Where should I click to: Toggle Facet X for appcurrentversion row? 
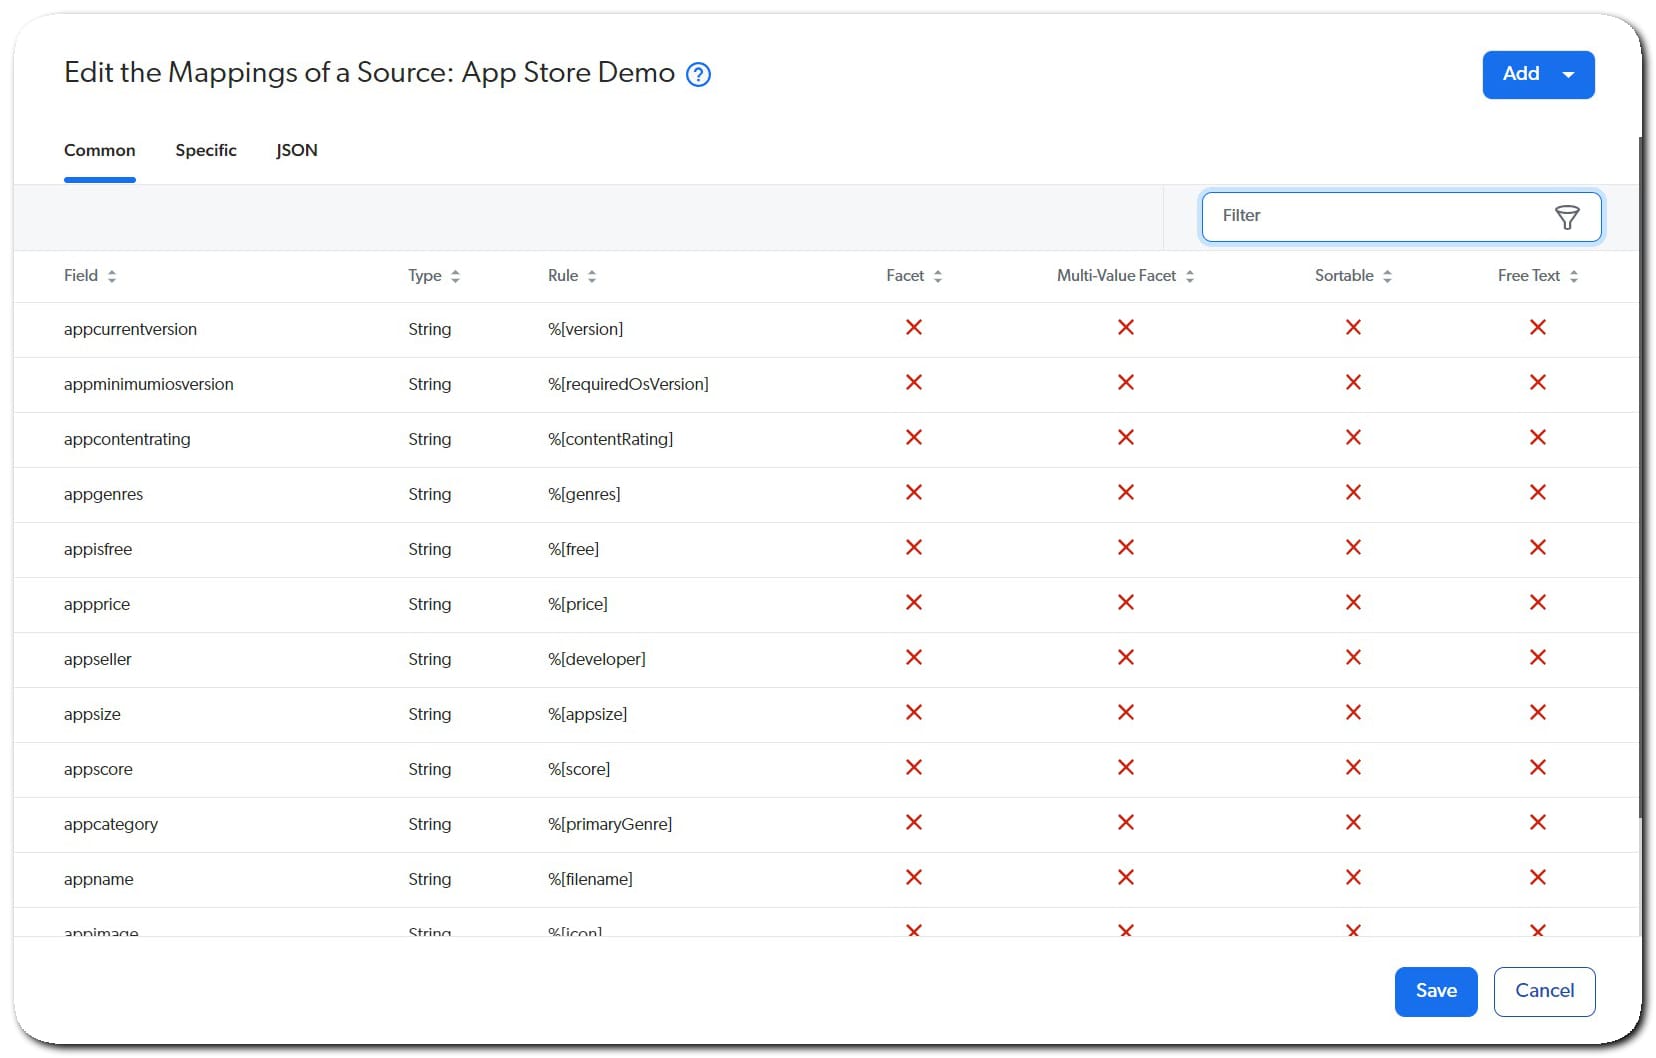(913, 328)
